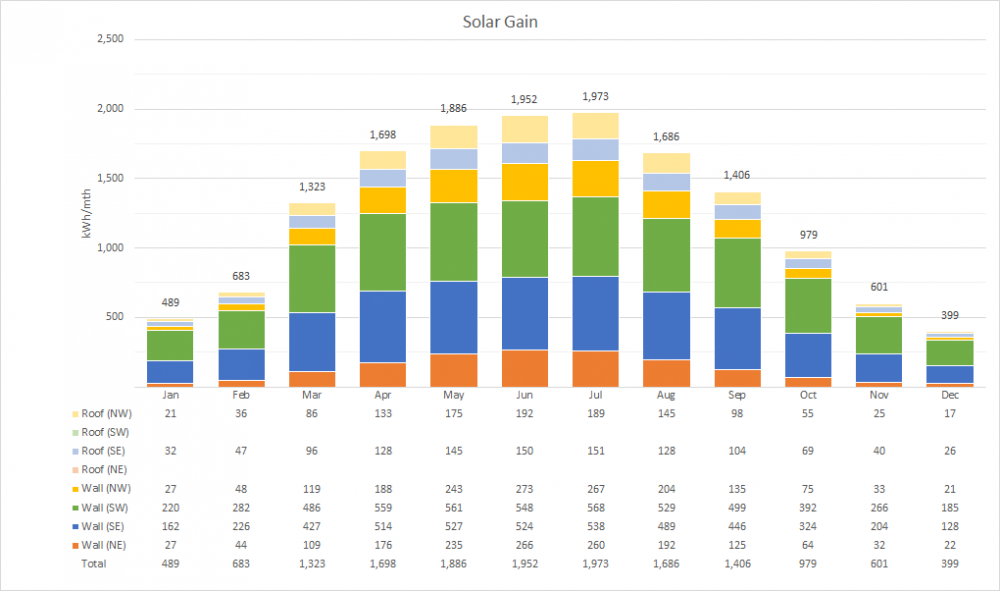Click the 2,000 y-axis tick label
The image size is (1000, 591).
tap(110, 108)
